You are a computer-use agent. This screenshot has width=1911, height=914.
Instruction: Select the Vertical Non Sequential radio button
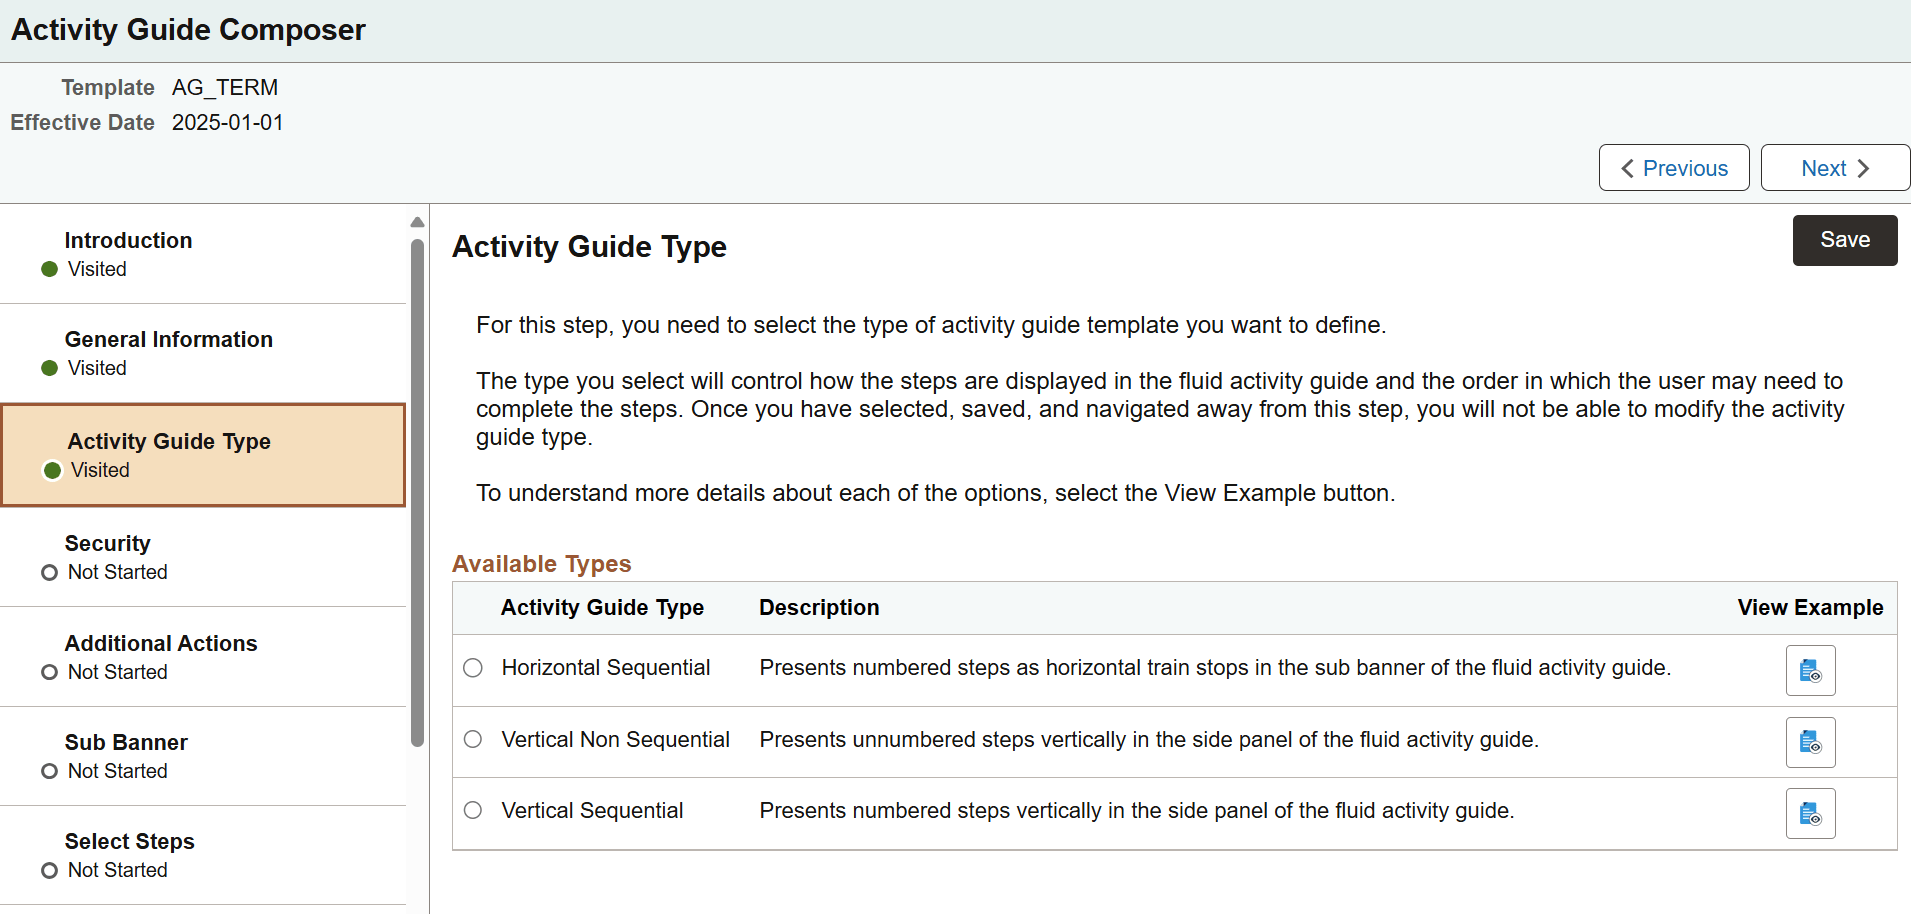click(473, 739)
